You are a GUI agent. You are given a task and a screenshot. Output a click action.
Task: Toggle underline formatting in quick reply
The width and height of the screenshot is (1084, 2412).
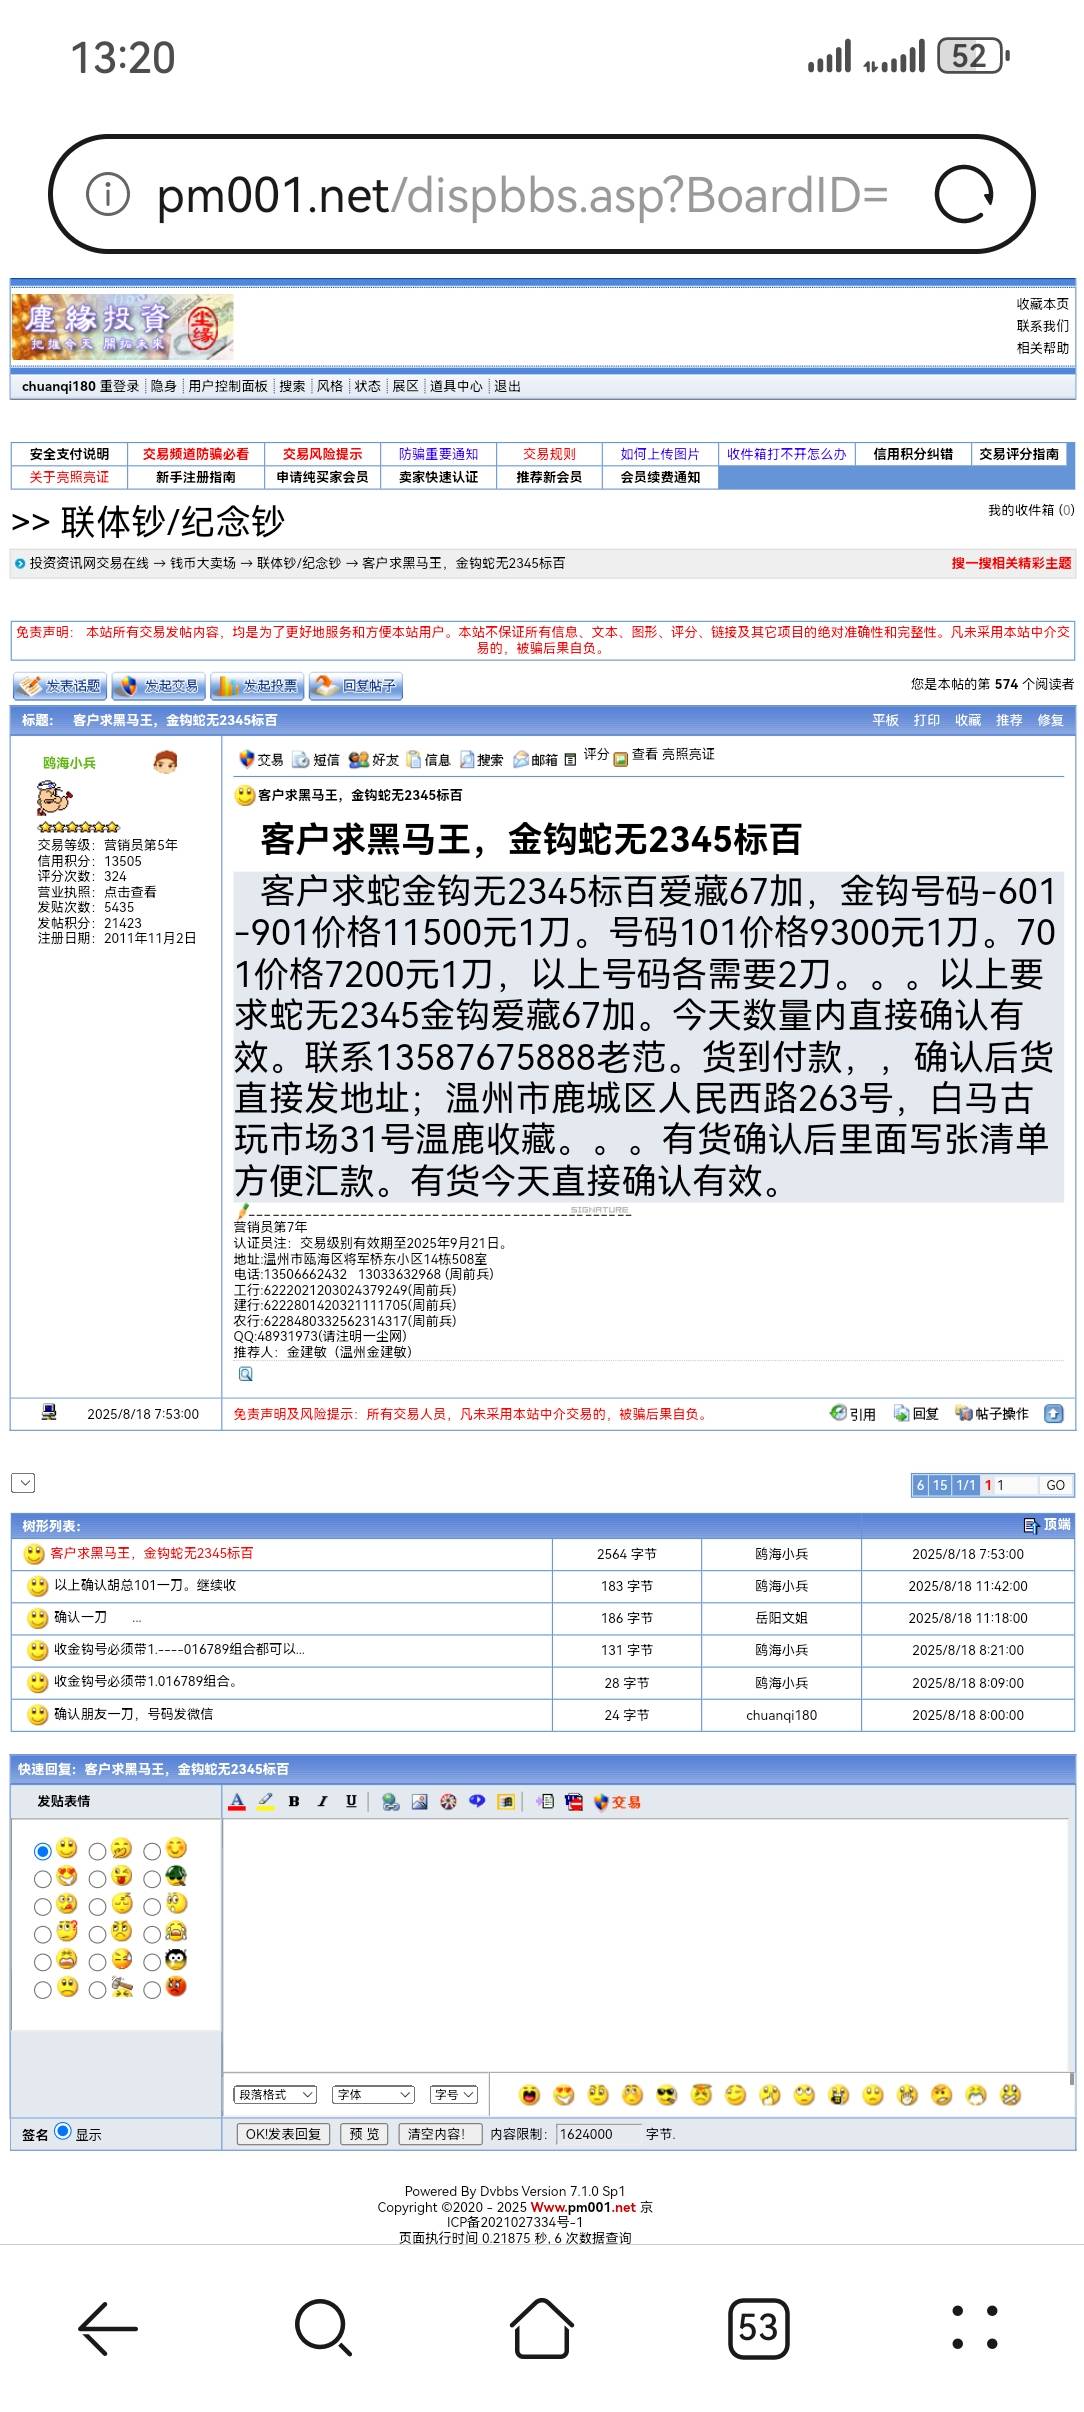tap(351, 1801)
